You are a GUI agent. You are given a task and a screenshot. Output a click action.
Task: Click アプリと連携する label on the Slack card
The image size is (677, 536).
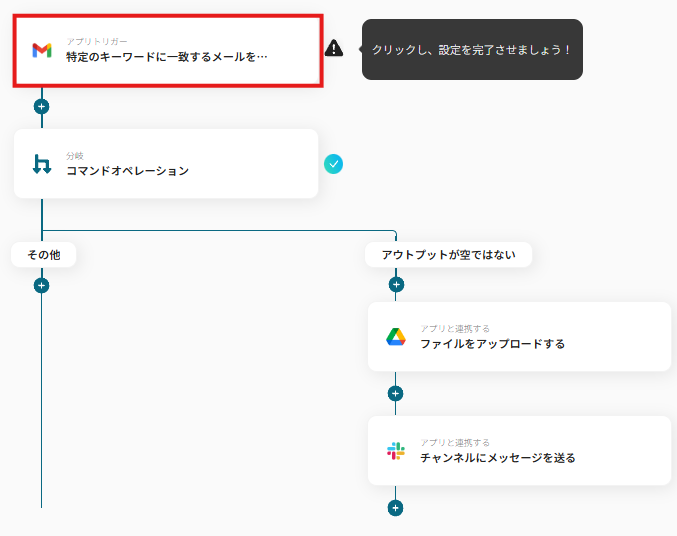(455, 443)
